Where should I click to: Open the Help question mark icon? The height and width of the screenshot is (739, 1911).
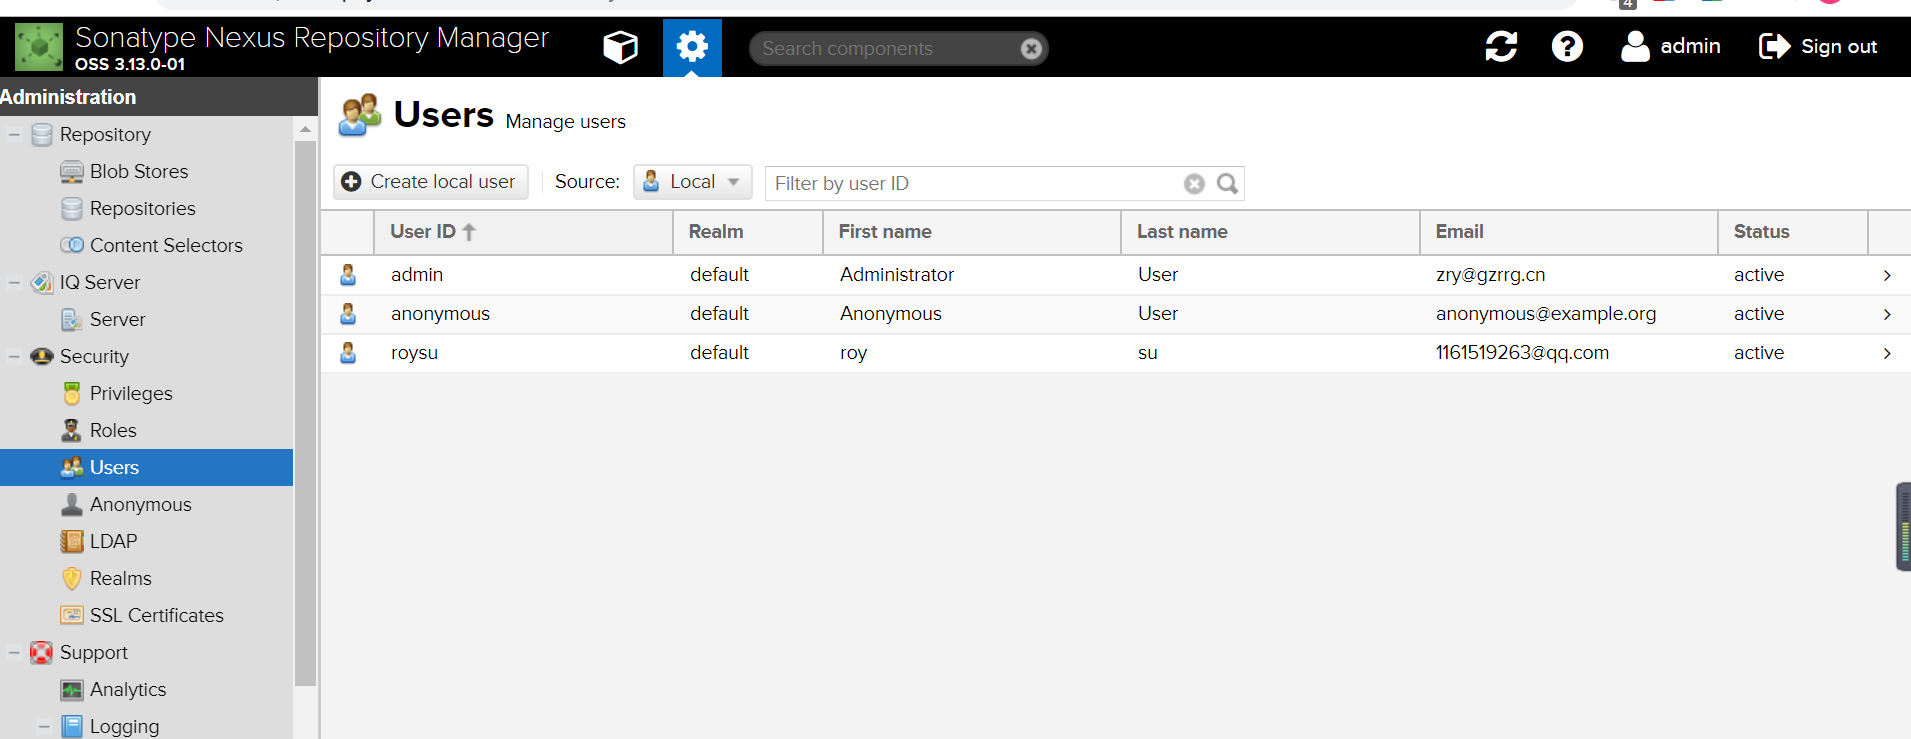click(x=1567, y=47)
